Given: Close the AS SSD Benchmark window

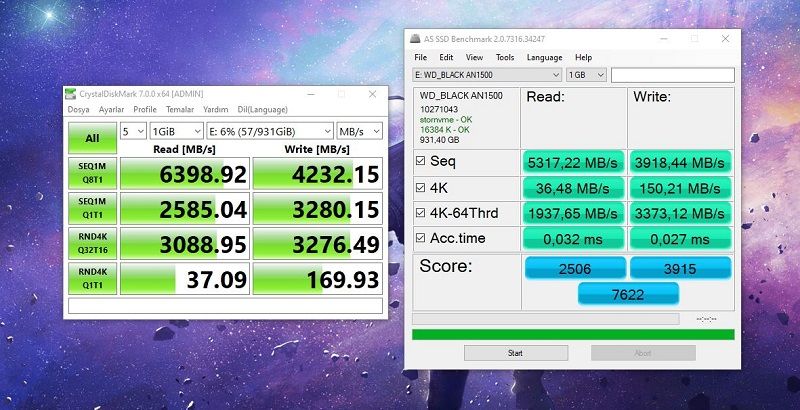Looking at the screenshot, I should tap(725, 39).
